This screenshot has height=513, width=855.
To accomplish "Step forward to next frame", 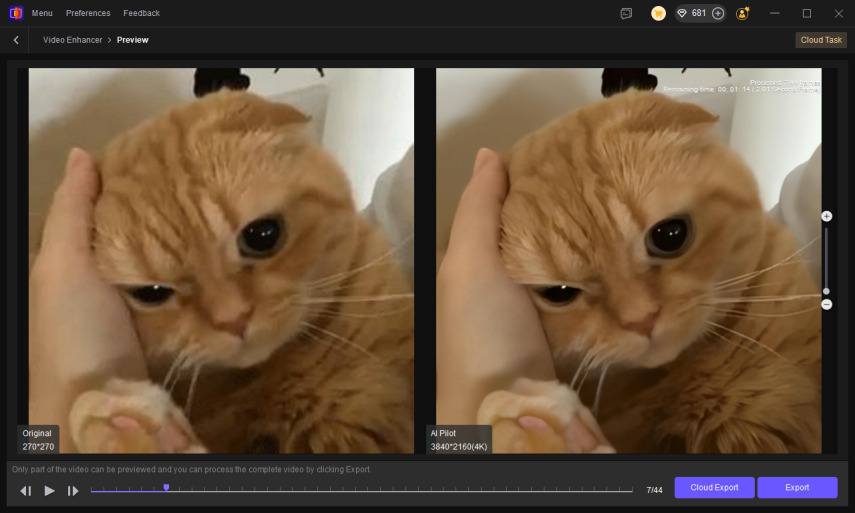I will [73, 491].
